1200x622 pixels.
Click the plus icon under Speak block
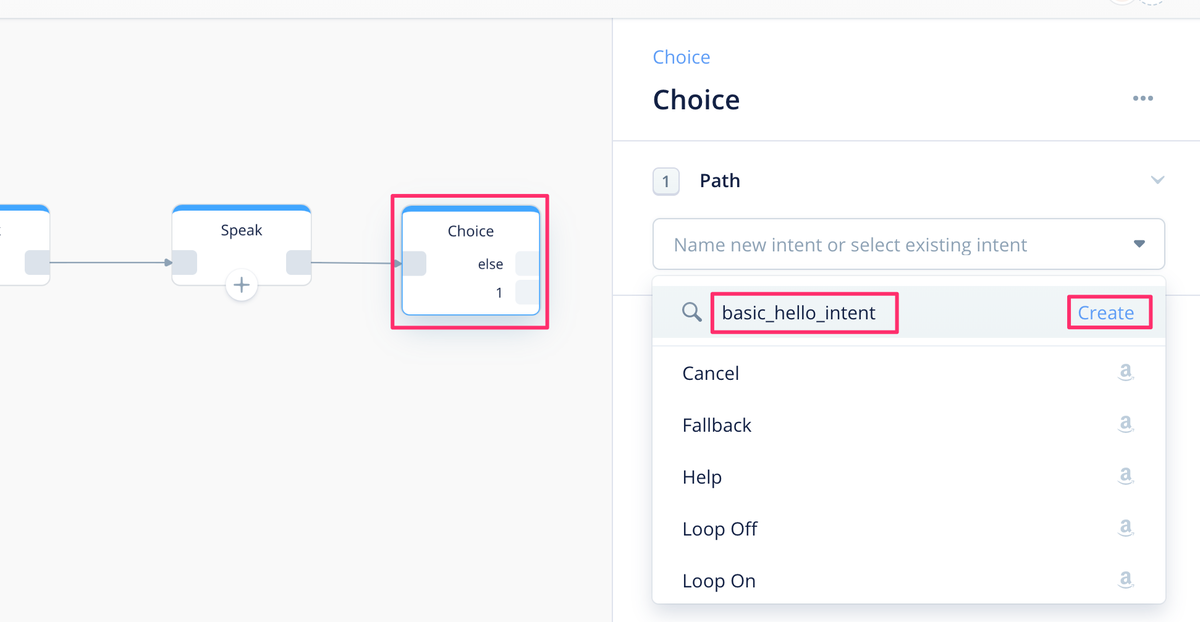(241, 286)
